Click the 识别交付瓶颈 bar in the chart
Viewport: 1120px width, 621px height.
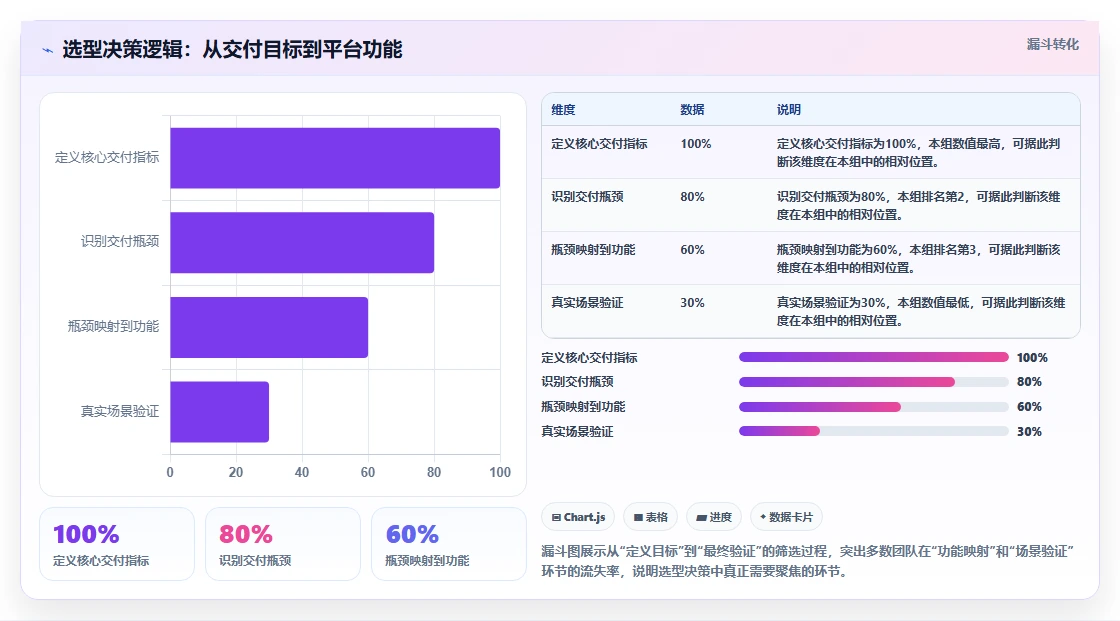302,242
